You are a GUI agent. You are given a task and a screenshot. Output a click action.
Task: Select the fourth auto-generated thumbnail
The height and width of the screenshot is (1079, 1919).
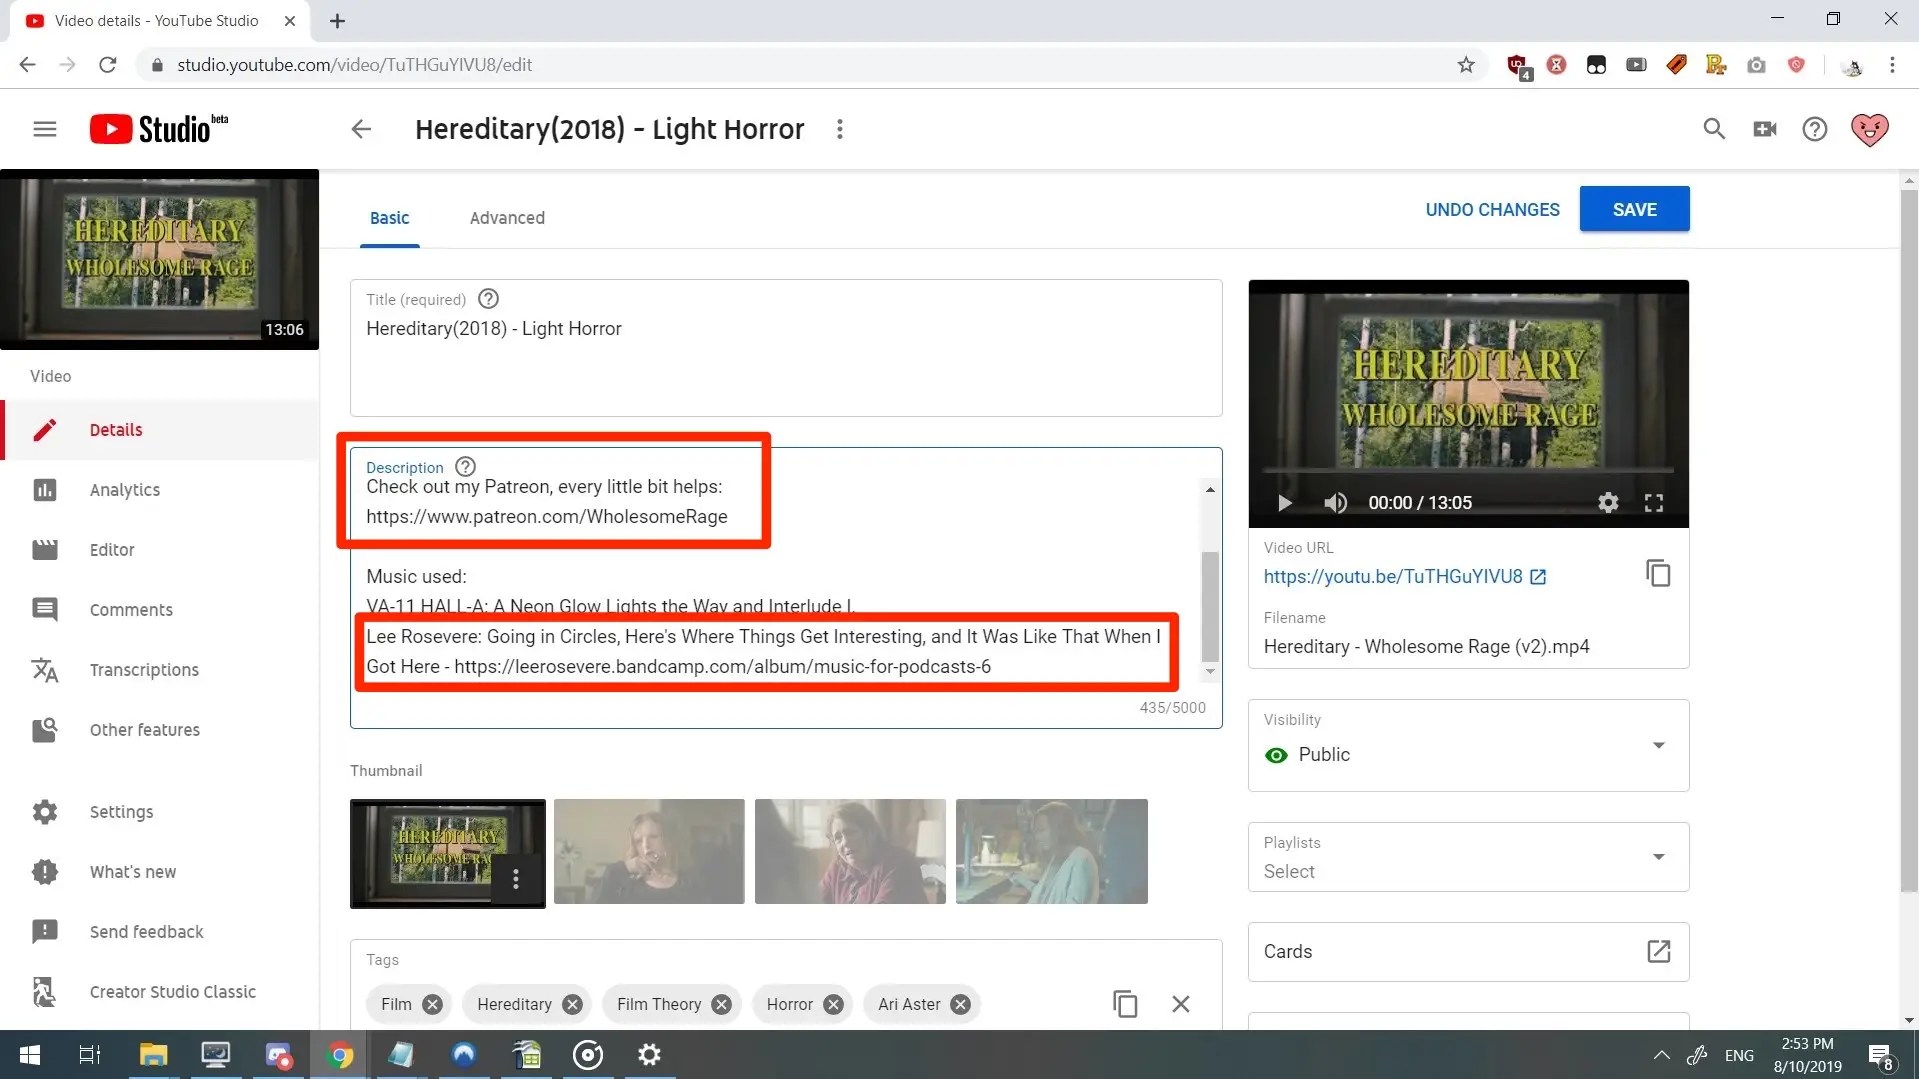coord(1051,852)
